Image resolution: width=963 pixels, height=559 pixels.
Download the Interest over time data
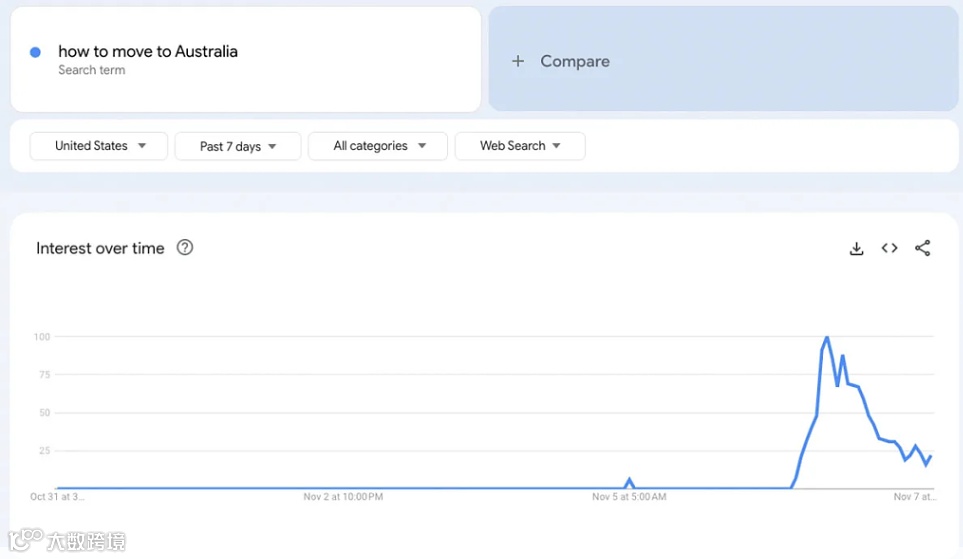(x=856, y=249)
